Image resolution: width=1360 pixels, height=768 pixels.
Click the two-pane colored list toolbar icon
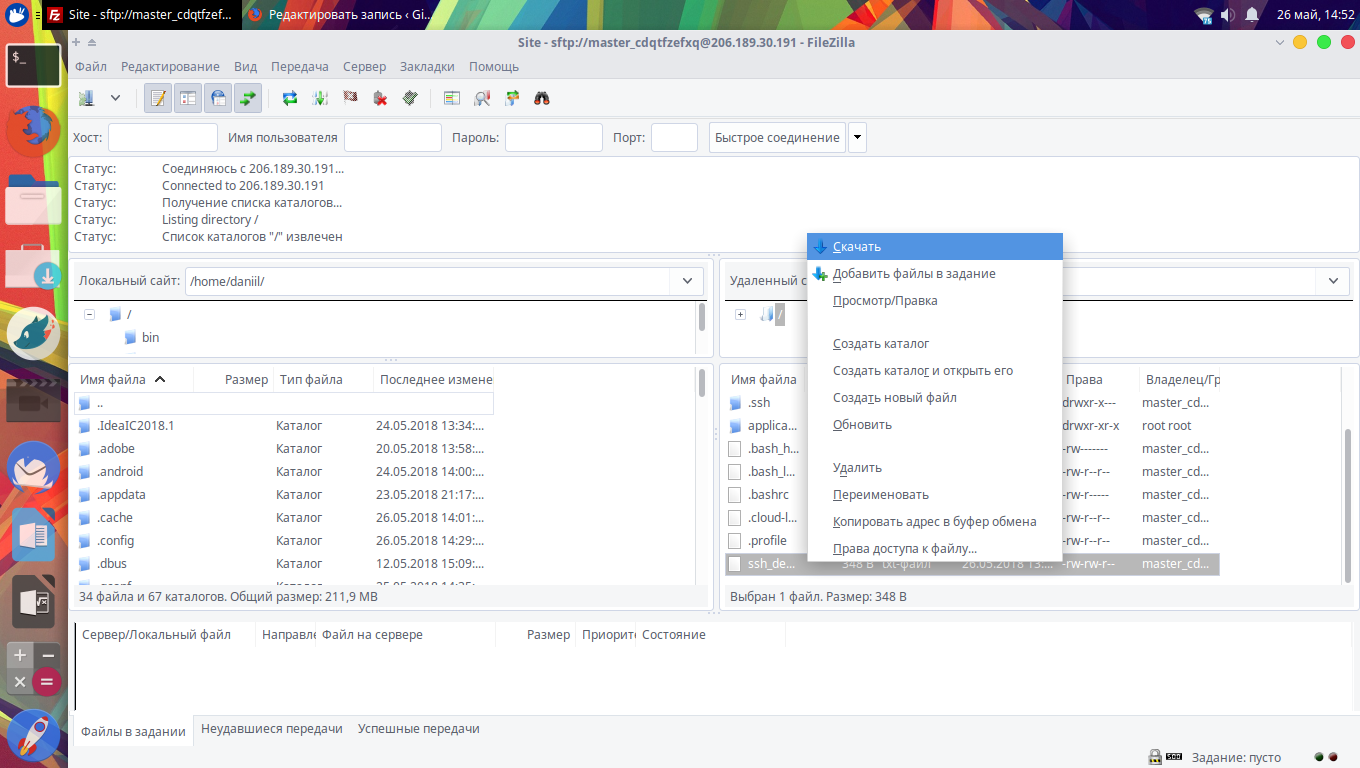[x=452, y=98]
